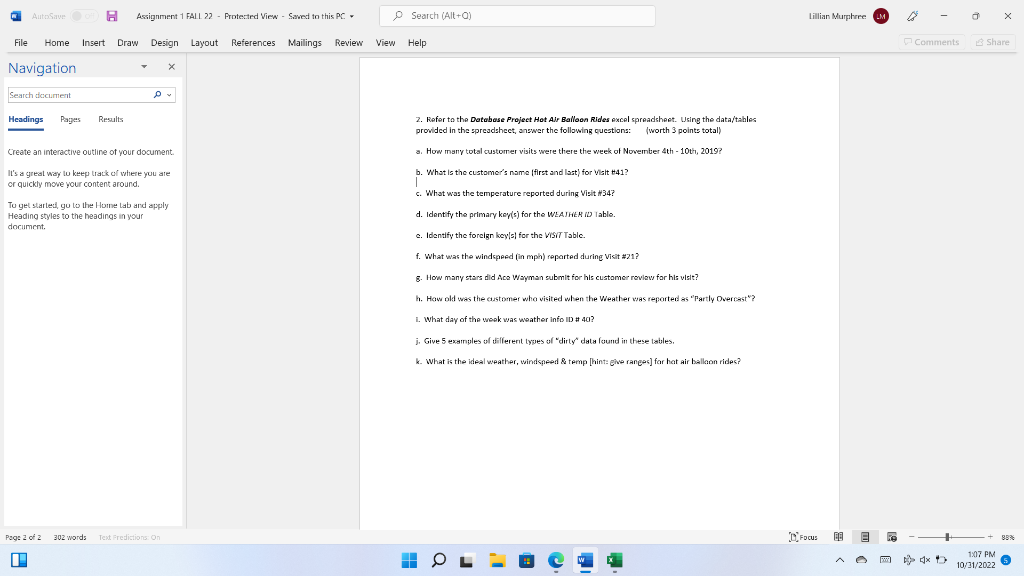Switch to Read Mode view icon

point(839,537)
